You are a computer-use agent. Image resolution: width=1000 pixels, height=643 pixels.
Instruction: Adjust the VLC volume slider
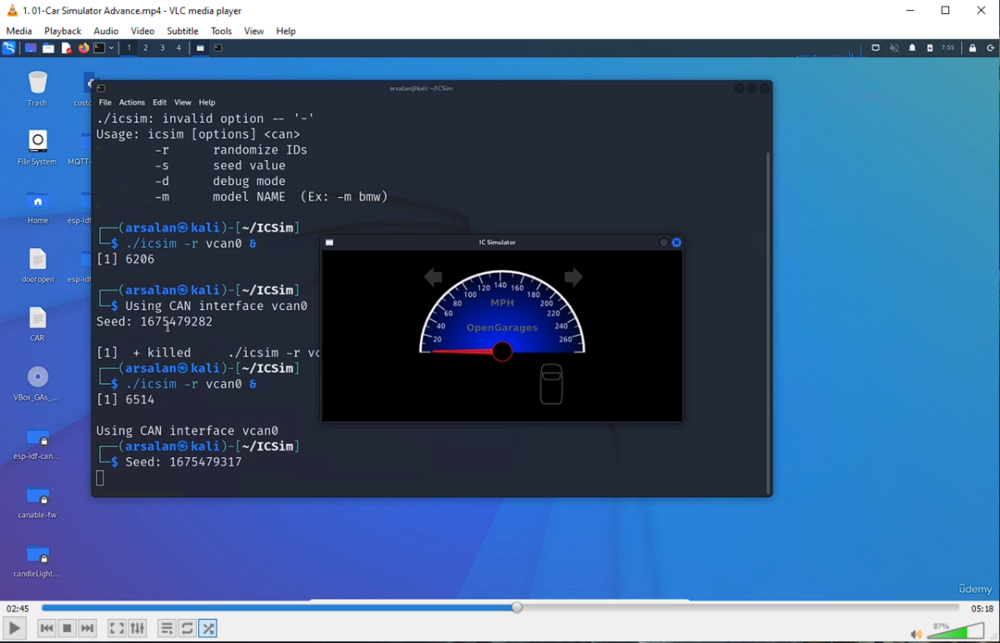pyautogui.click(x=955, y=632)
